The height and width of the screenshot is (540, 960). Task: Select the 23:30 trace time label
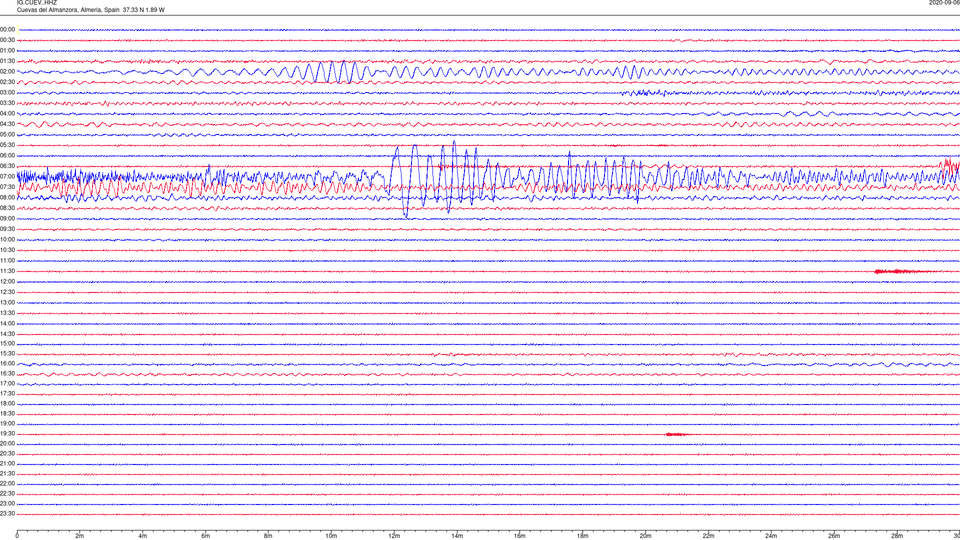coord(8,514)
